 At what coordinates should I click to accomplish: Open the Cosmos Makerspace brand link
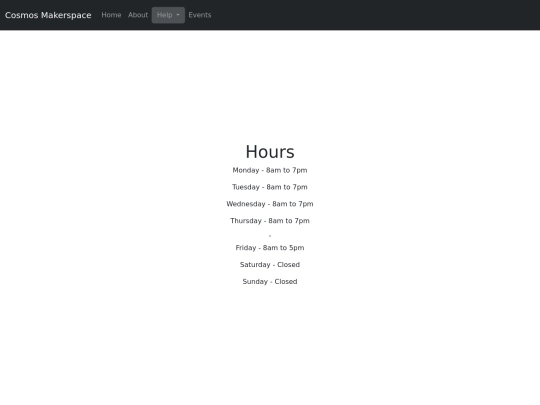[48, 15]
